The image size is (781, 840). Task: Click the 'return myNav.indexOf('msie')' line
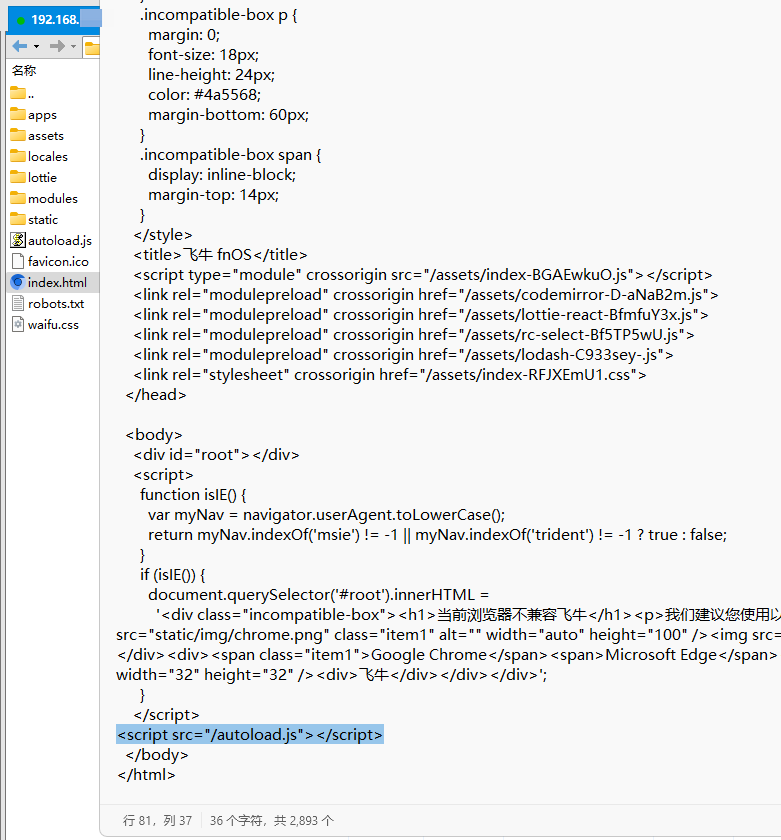[437, 535]
